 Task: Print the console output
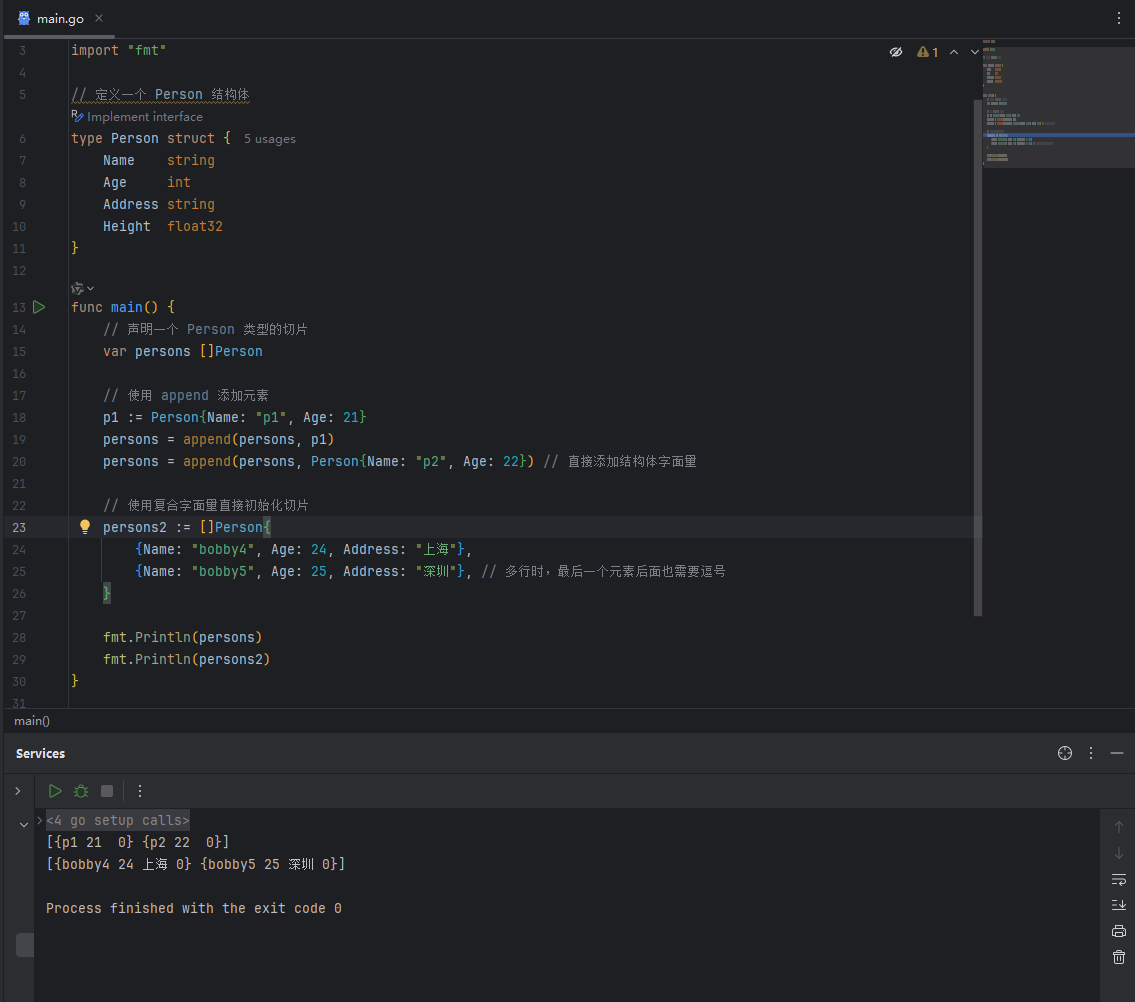[1118, 931]
